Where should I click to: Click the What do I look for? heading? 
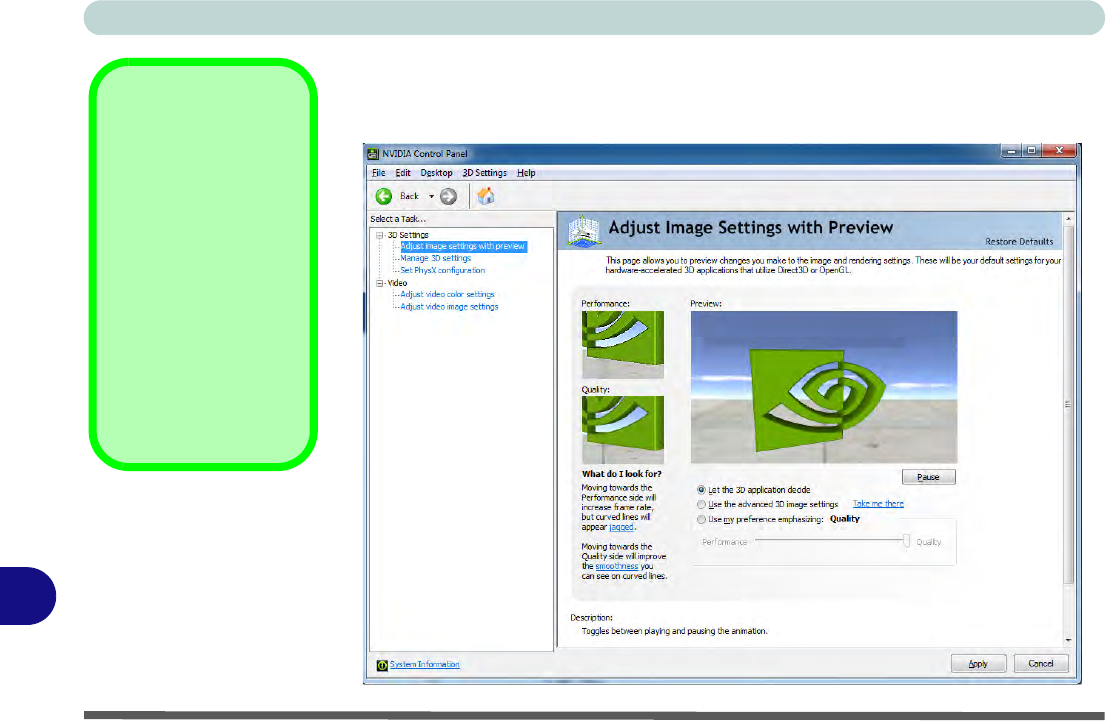(x=621, y=474)
